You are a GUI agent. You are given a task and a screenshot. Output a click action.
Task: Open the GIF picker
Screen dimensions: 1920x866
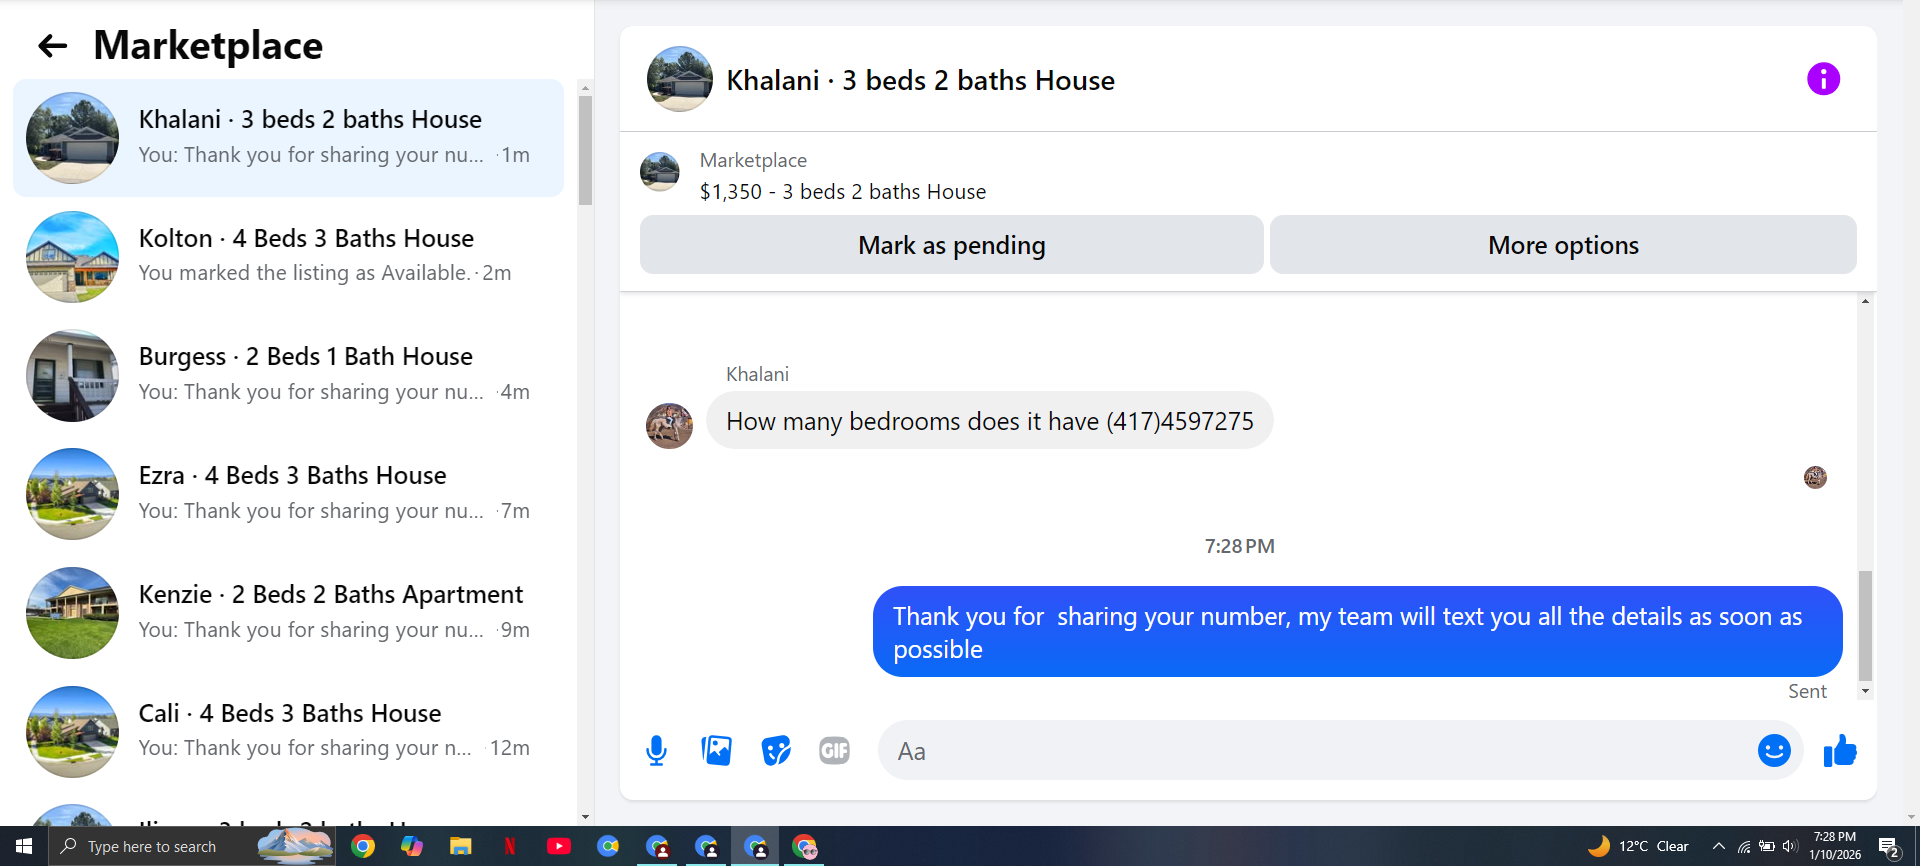point(834,750)
